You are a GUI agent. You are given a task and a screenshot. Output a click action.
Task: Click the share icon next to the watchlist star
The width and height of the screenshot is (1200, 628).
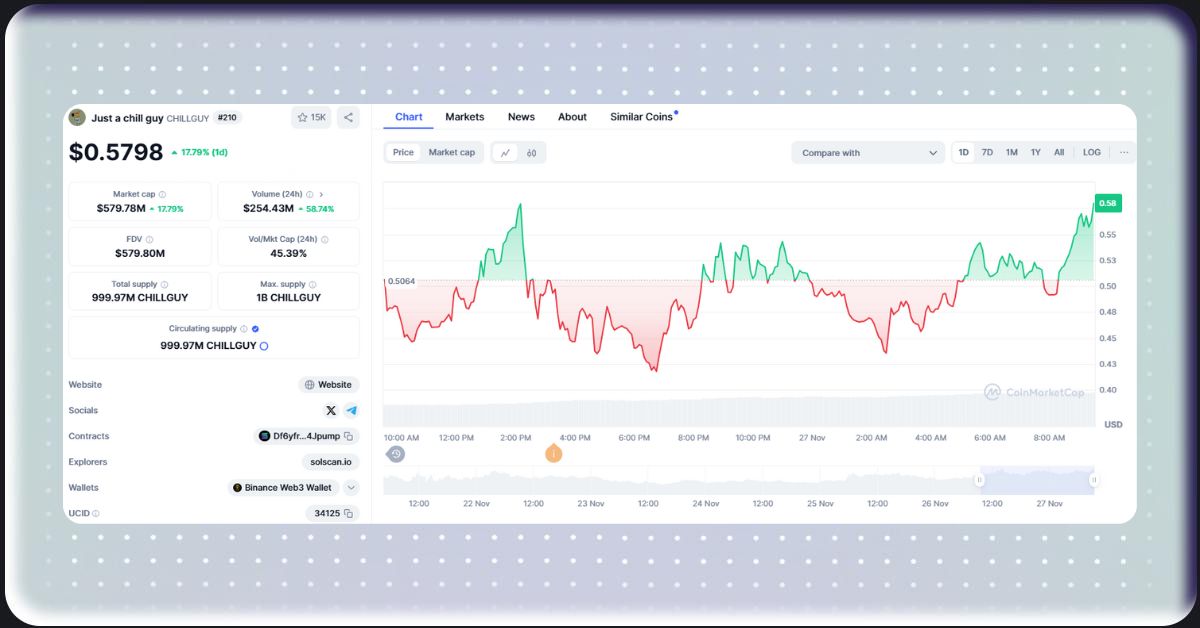pyautogui.click(x=348, y=117)
